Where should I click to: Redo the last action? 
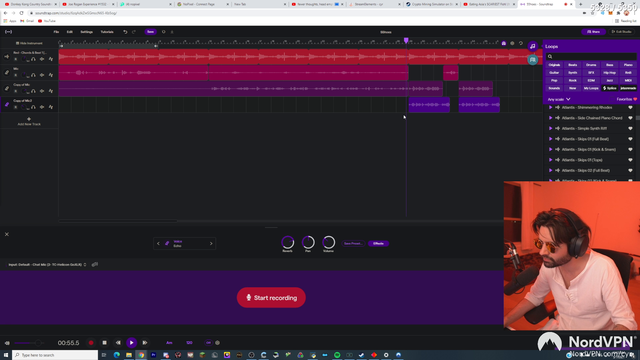click(x=133, y=32)
